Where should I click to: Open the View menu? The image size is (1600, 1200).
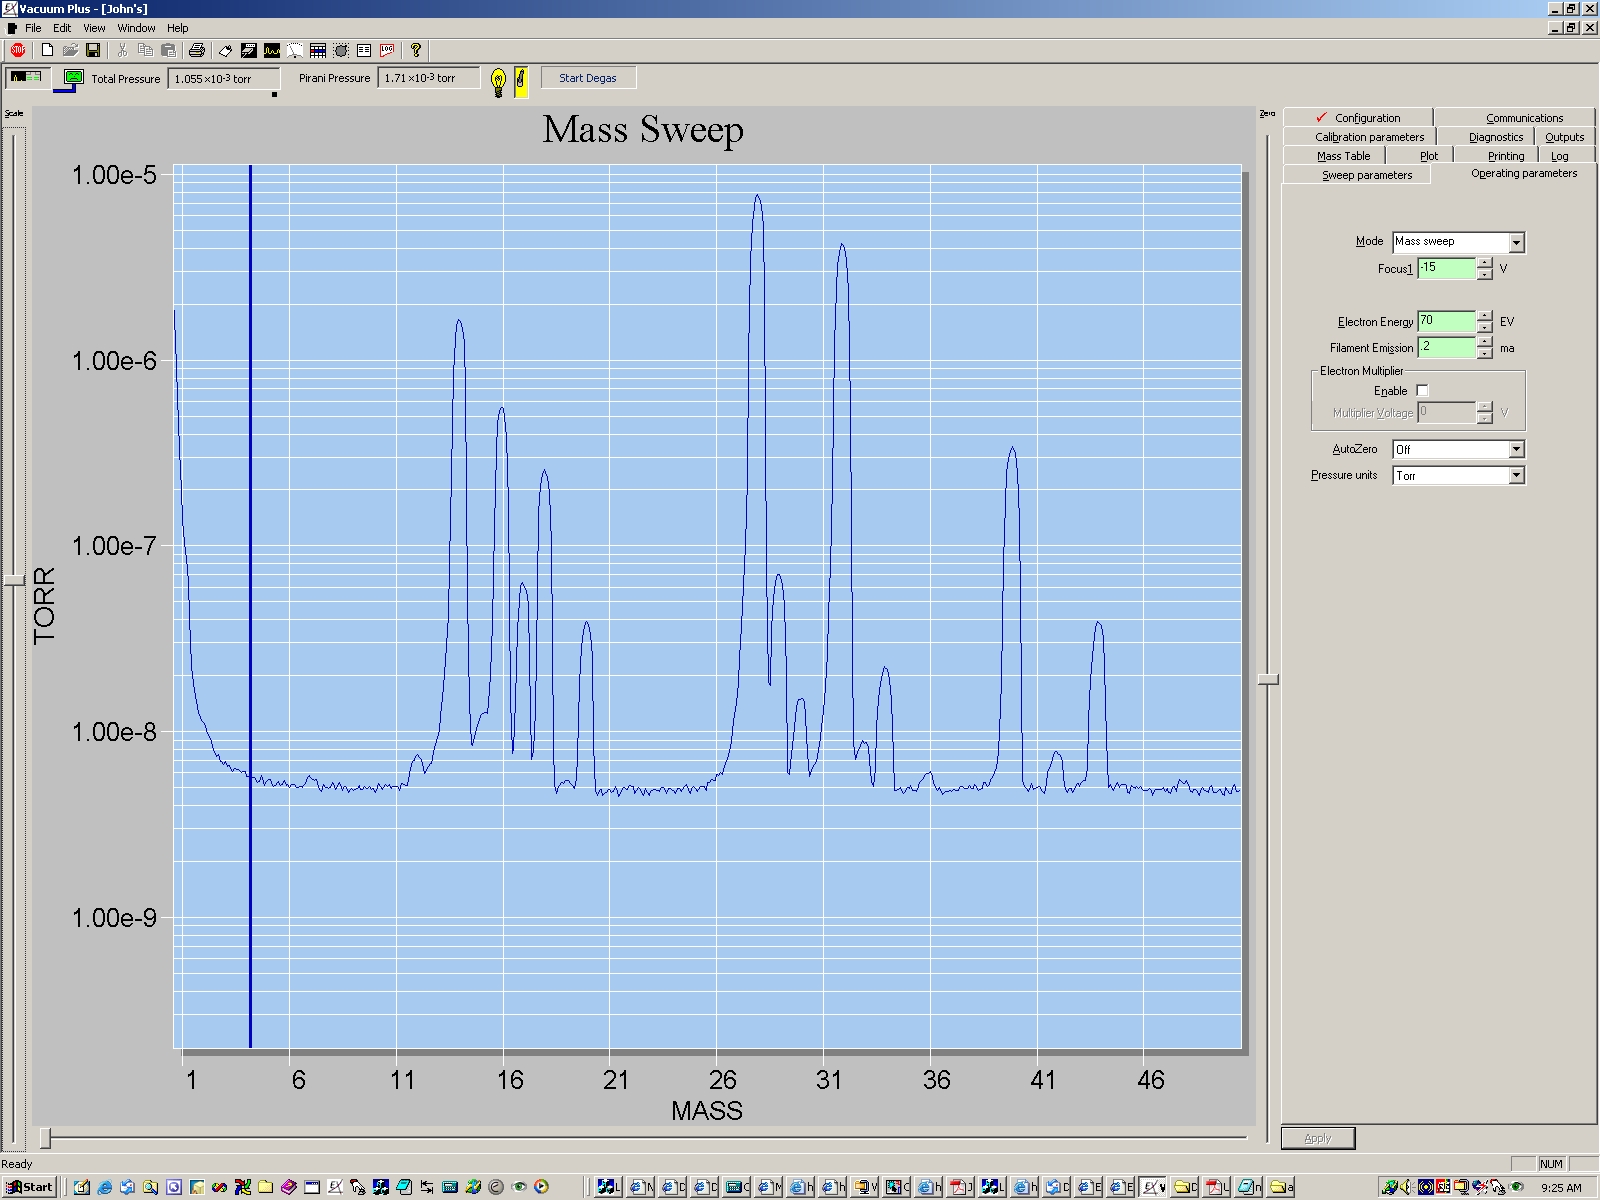(94, 28)
